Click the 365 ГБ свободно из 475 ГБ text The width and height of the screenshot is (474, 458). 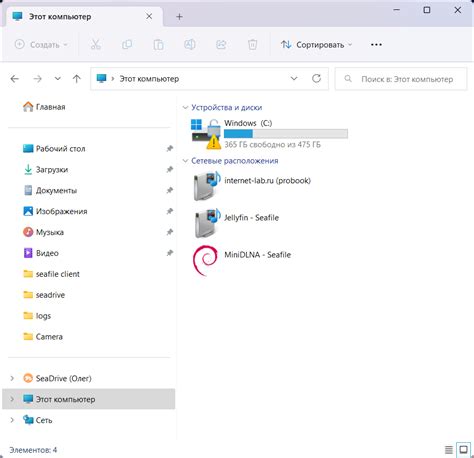272,145
